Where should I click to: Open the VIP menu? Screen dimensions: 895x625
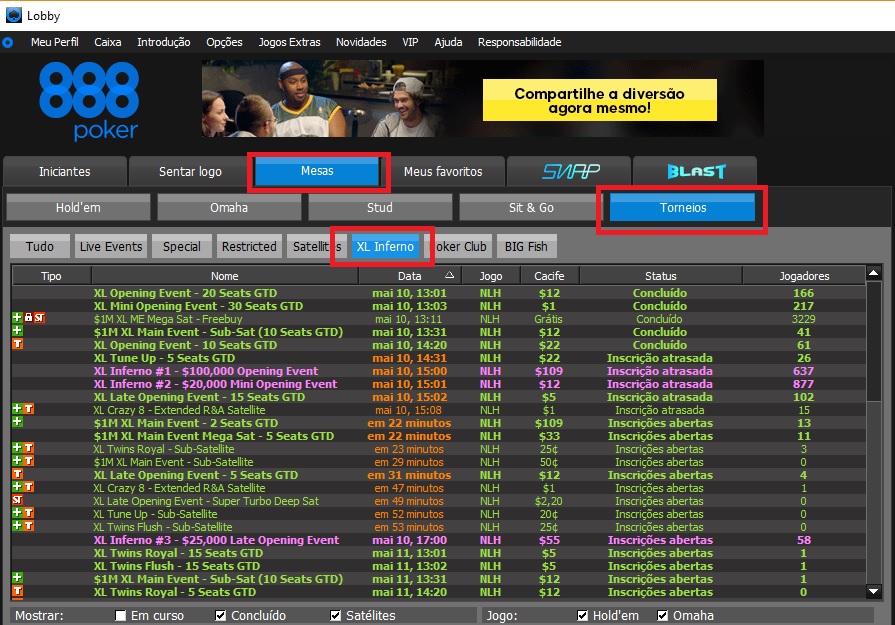click(410, 42)
